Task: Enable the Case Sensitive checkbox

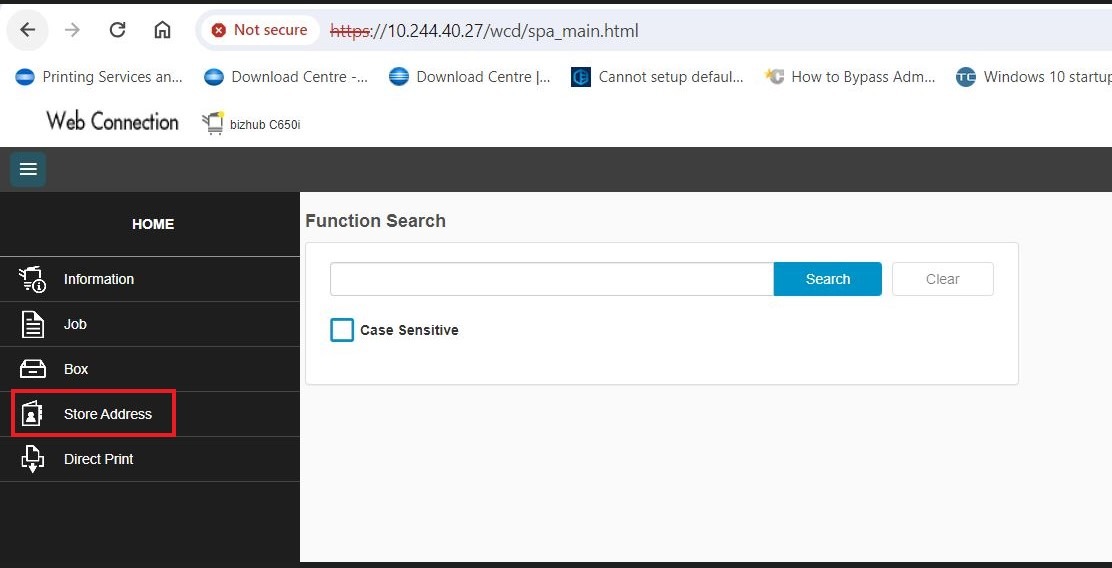Action: click(x=342, y=330)
